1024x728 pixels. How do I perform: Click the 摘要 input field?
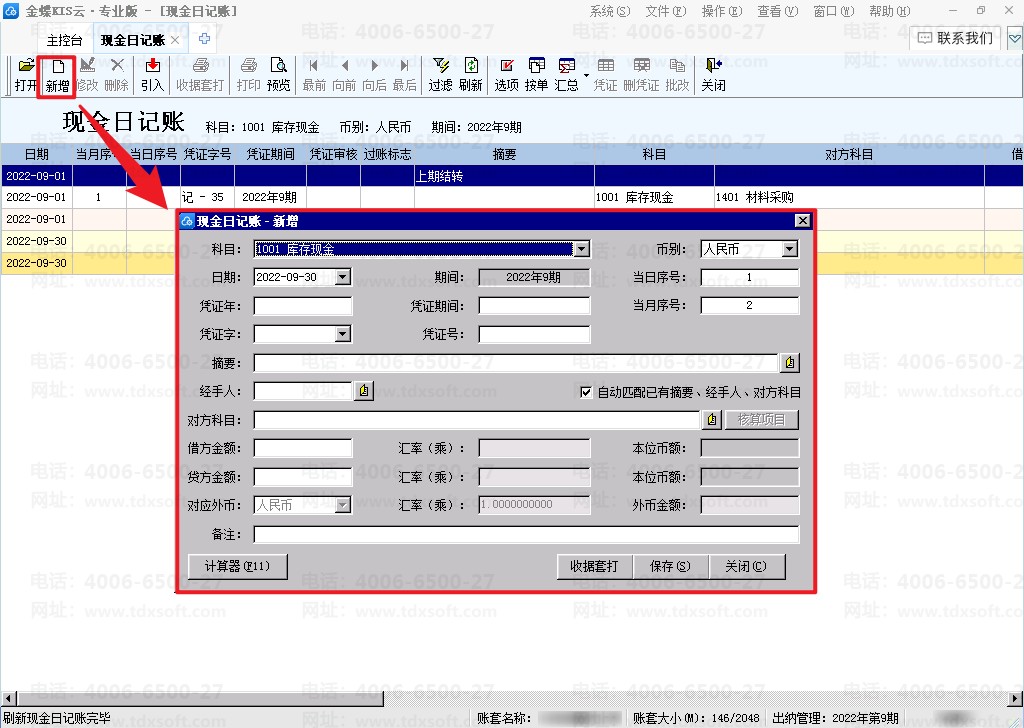(x=516, y=362)
